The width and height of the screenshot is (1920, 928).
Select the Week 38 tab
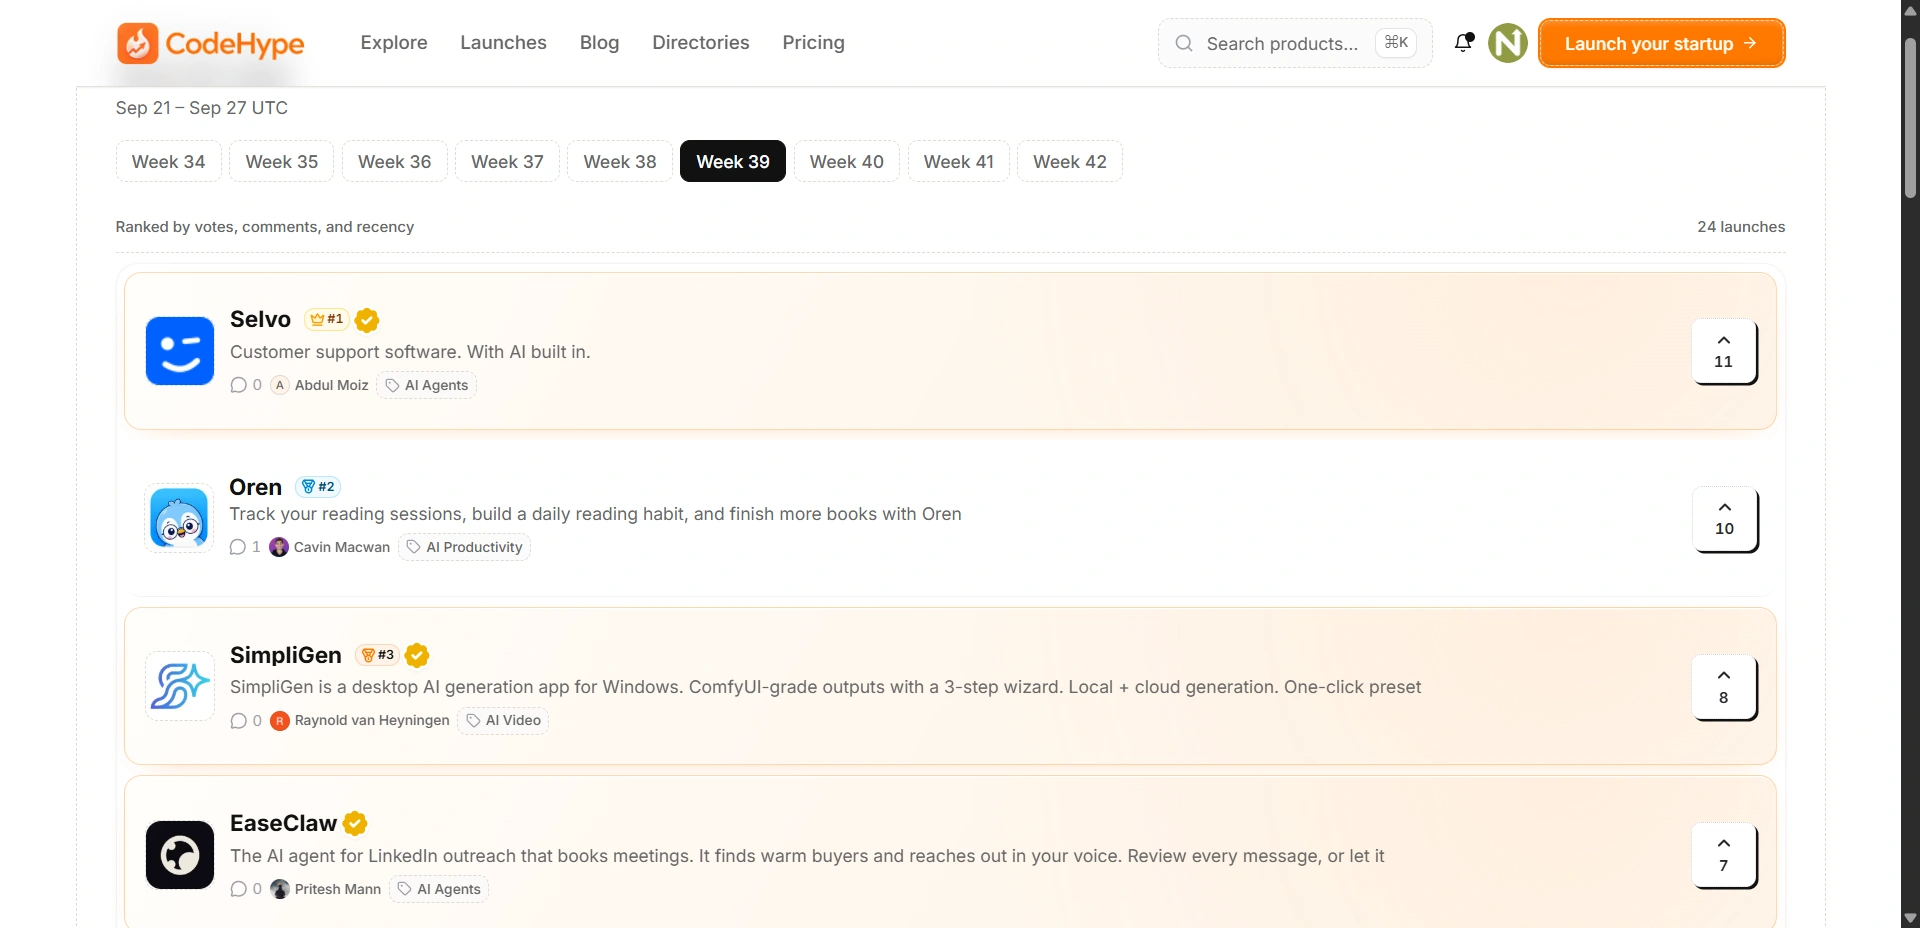click(620, 162)
